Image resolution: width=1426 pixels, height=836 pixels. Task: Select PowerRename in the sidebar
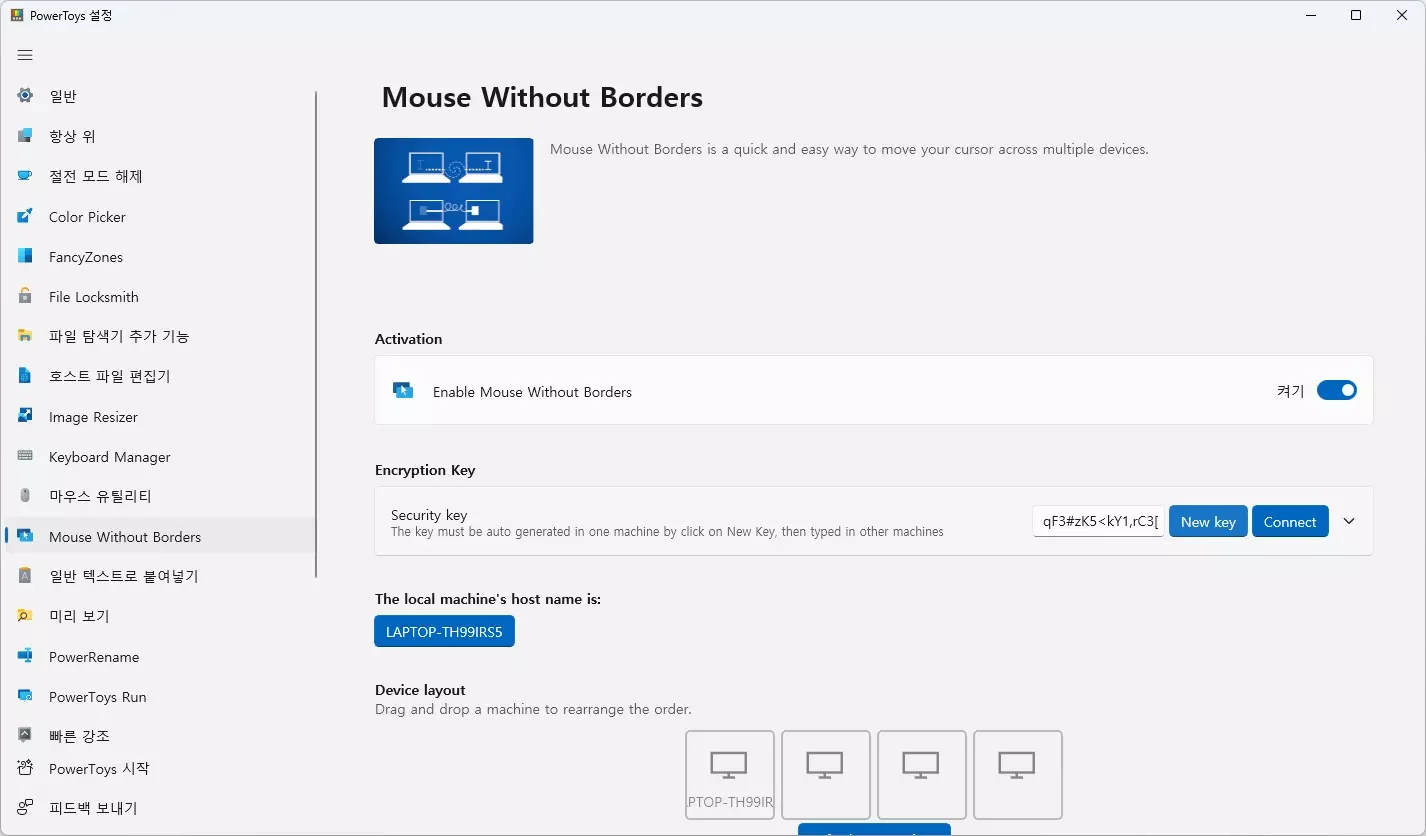point(160,656)
